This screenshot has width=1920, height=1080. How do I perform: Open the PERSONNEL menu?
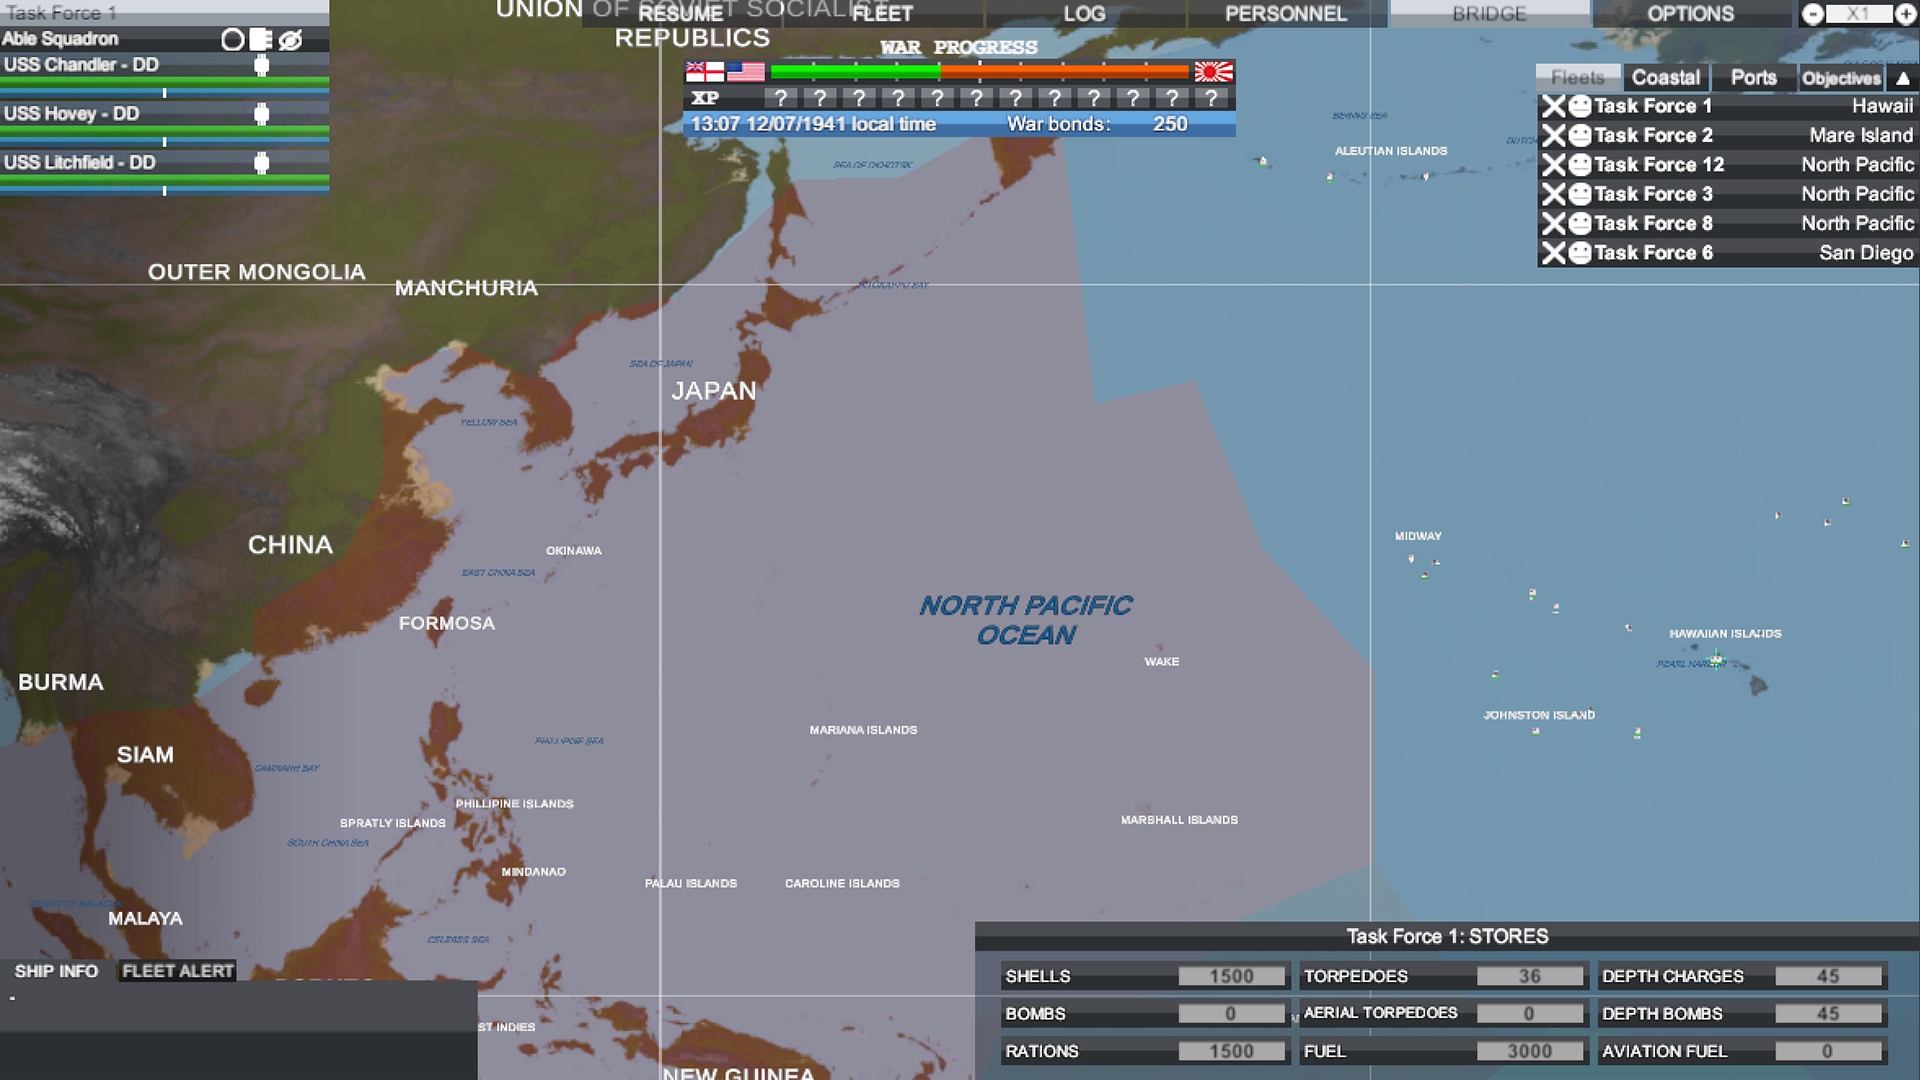(1283, 14)
